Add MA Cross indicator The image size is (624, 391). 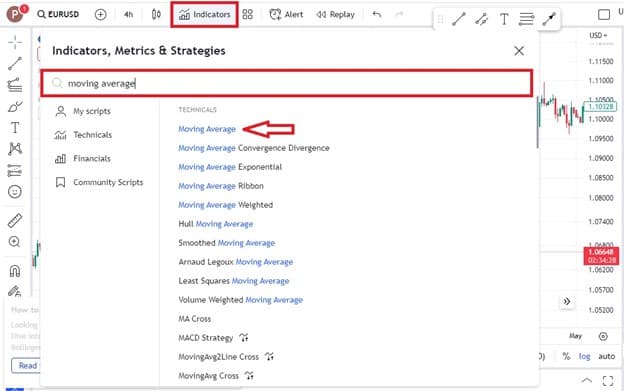click(x=195, y=319)
